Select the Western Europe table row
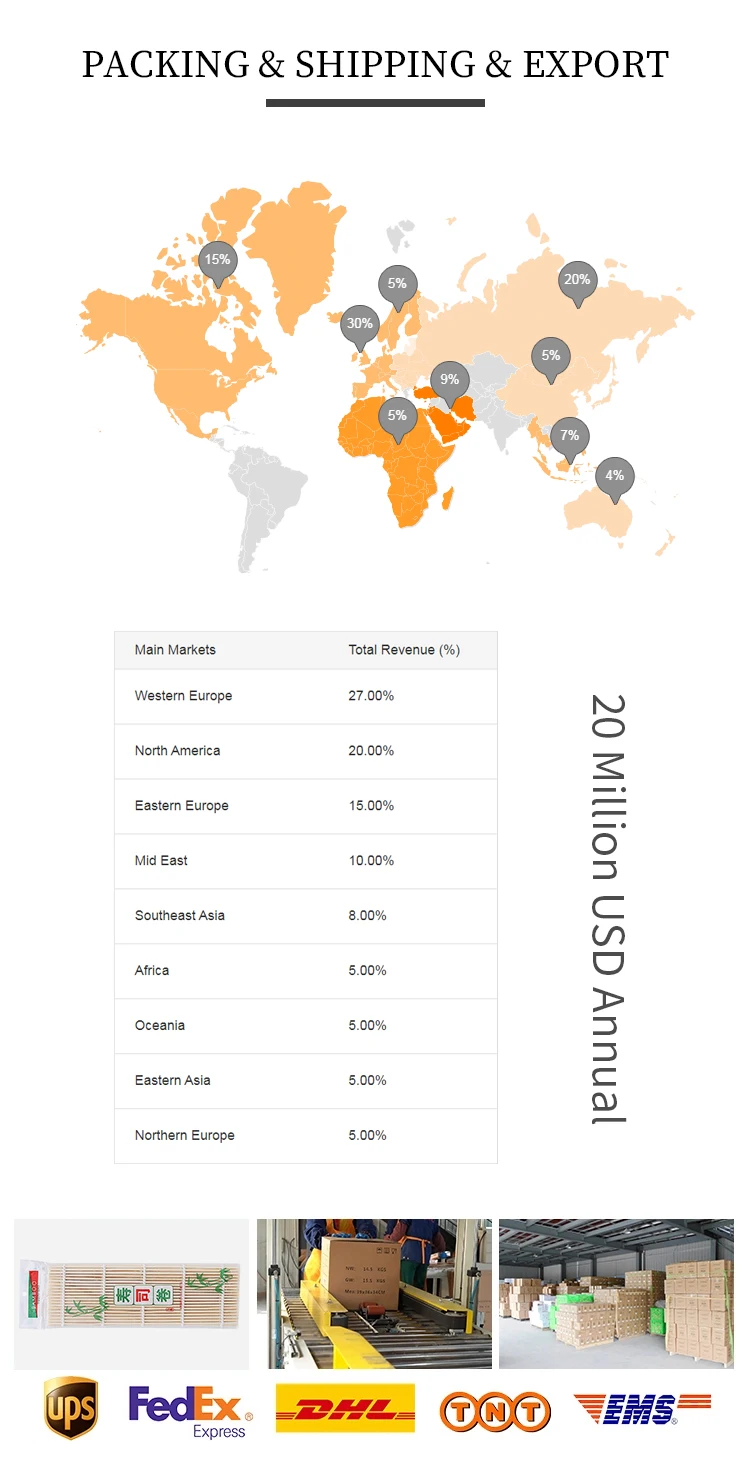 (x=305, y=696)
